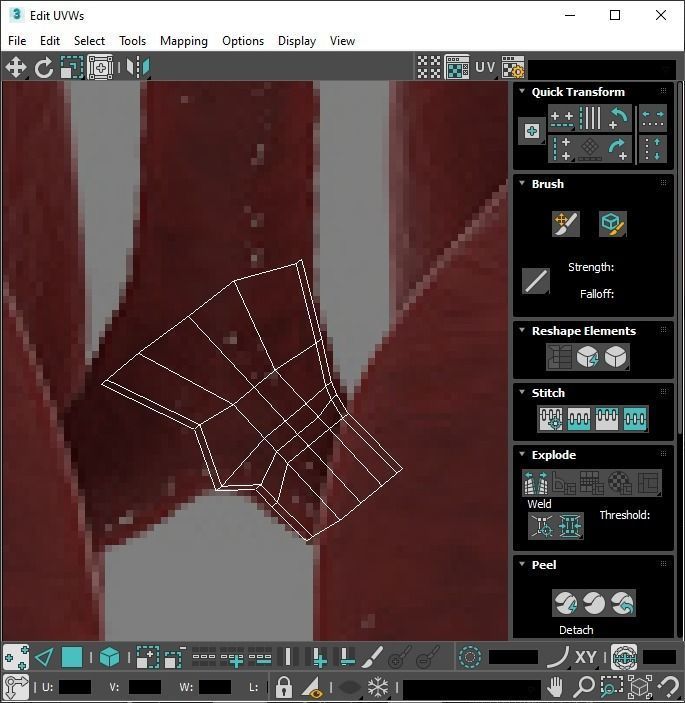Select the Move Selected Subobject tool
The height and width of the screenshot is (703, 685).
tap(16, 68)
